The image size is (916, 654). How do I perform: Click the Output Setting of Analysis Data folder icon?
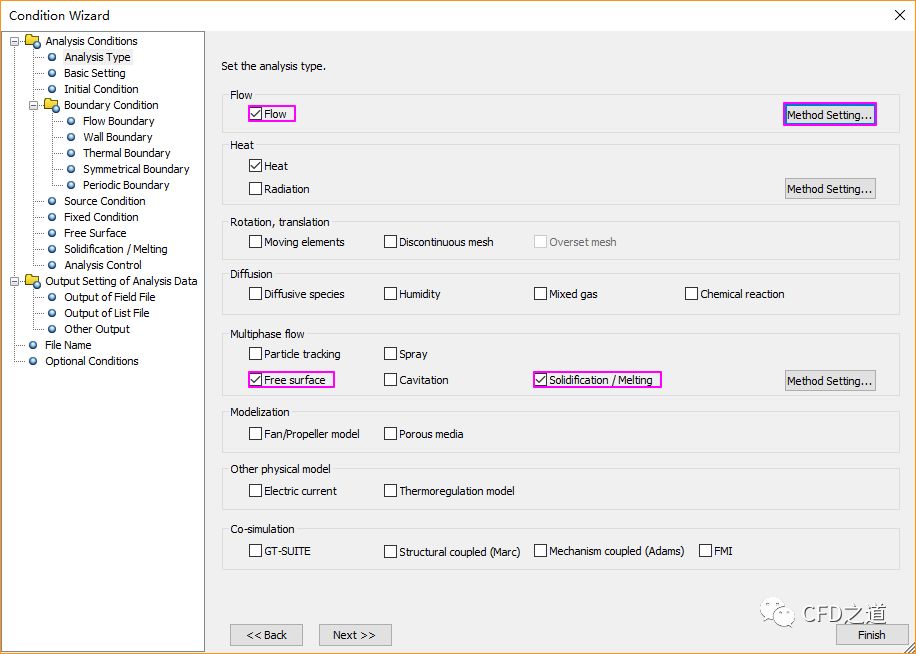point(33,281)
